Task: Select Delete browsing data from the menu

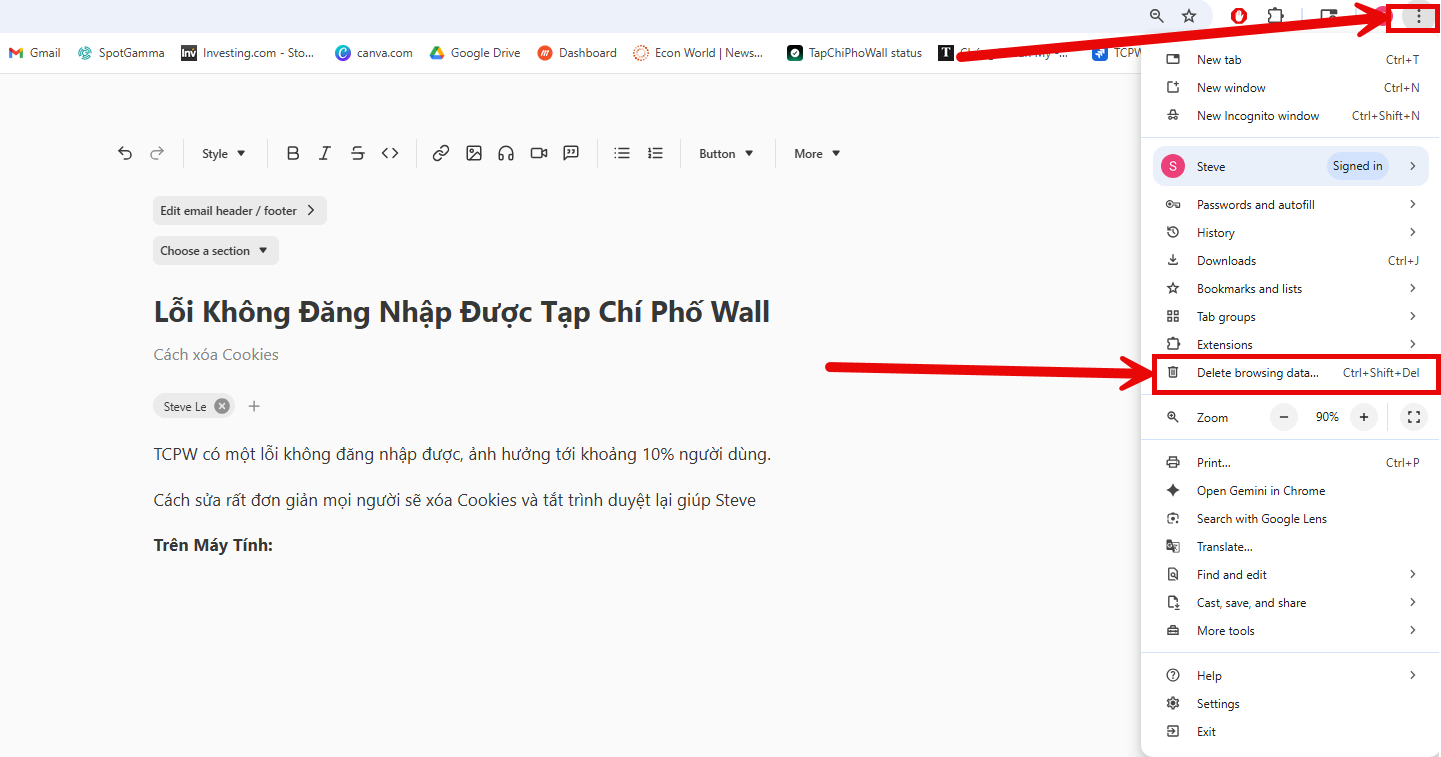Action: tap(1257, 373)
